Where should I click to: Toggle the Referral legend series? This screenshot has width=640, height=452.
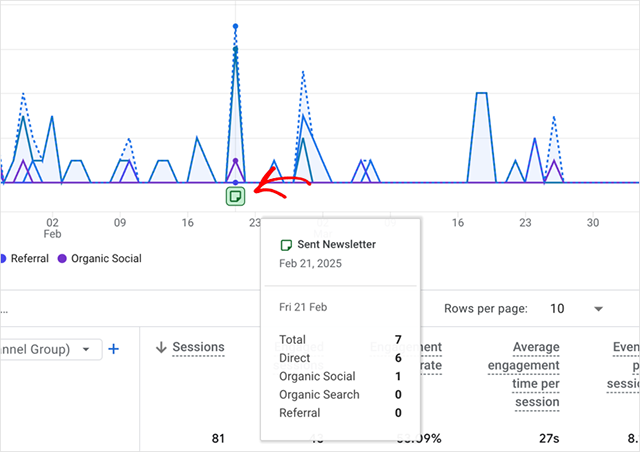(24, 258)
